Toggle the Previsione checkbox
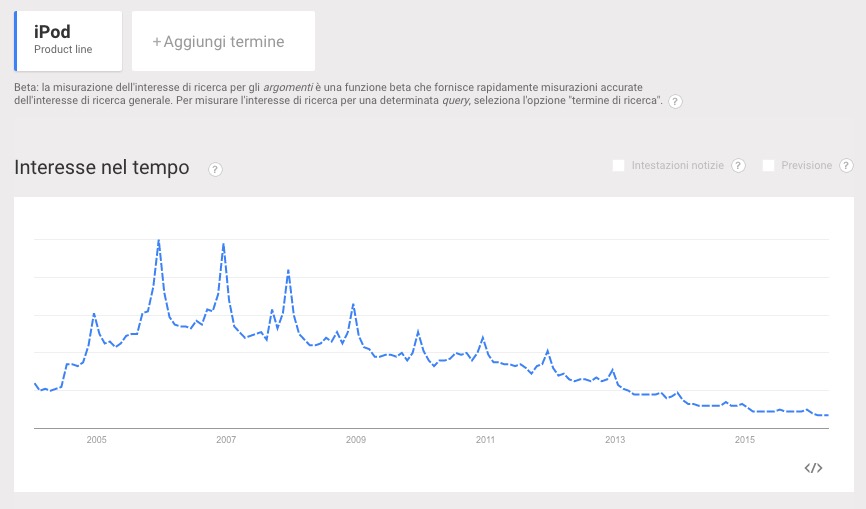The width and height of the screenshot is (866, 509). pyautogui.click(x=769, y=166)
